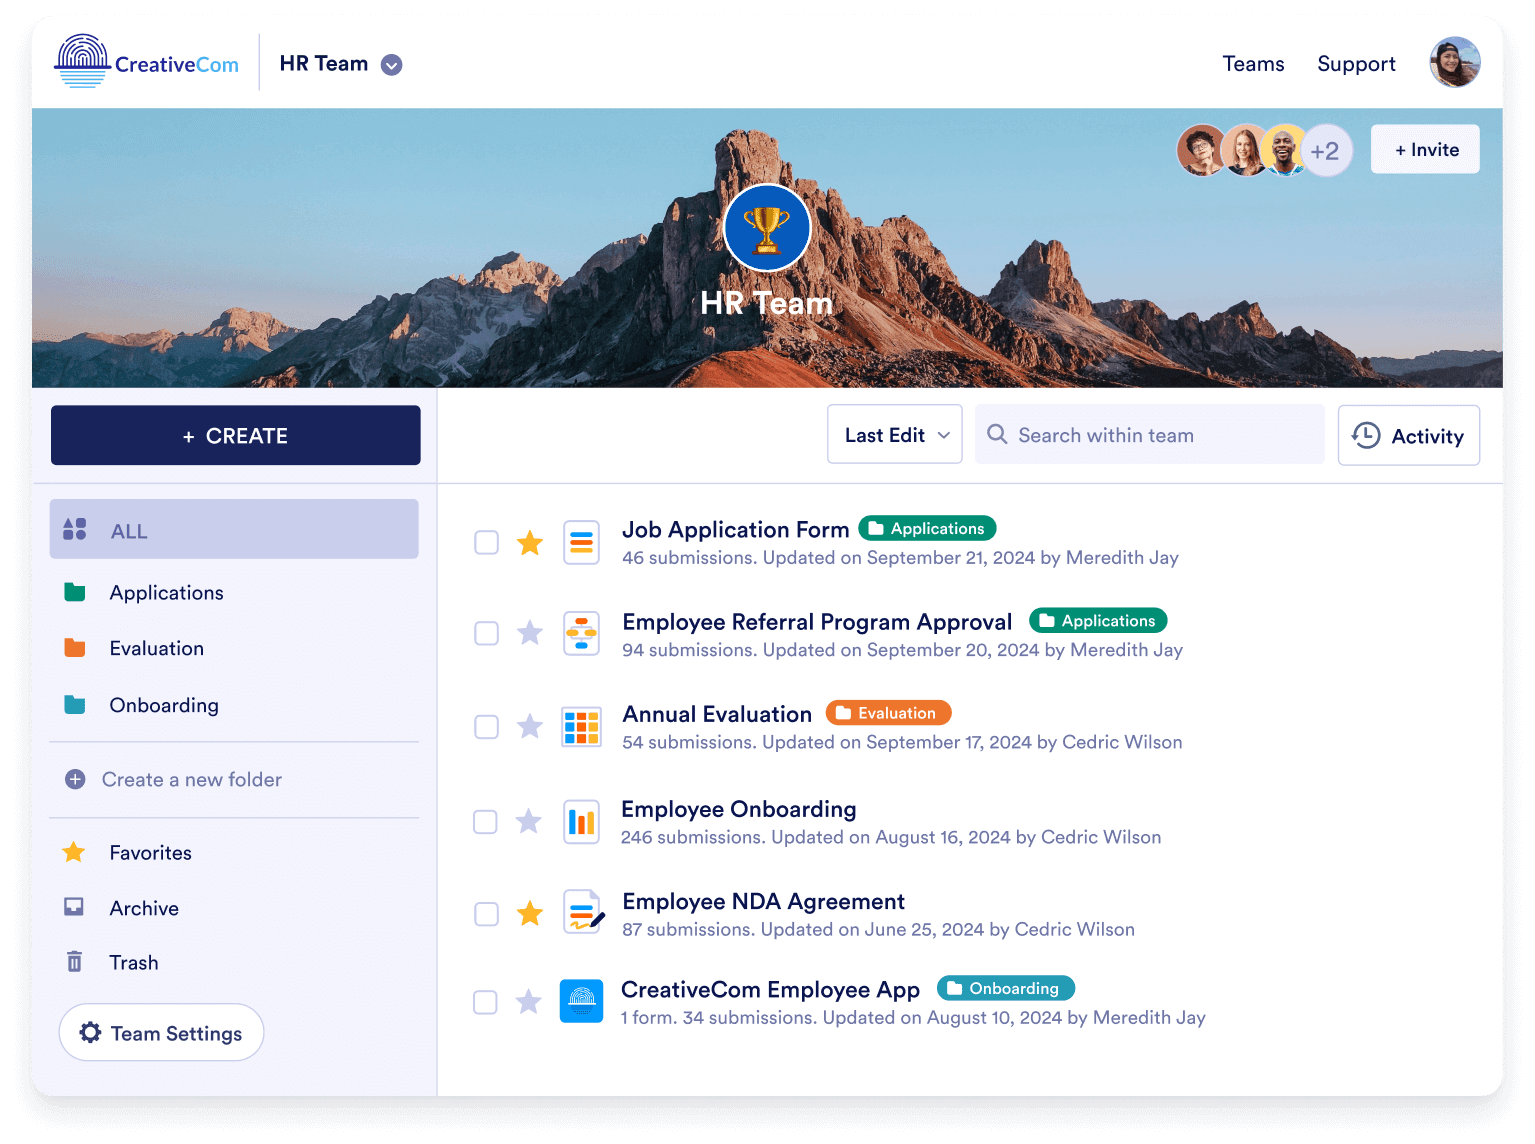Open the Last Edit sort dropdown
This screenshot has width=1535, height=1144.
pos(894,435)
